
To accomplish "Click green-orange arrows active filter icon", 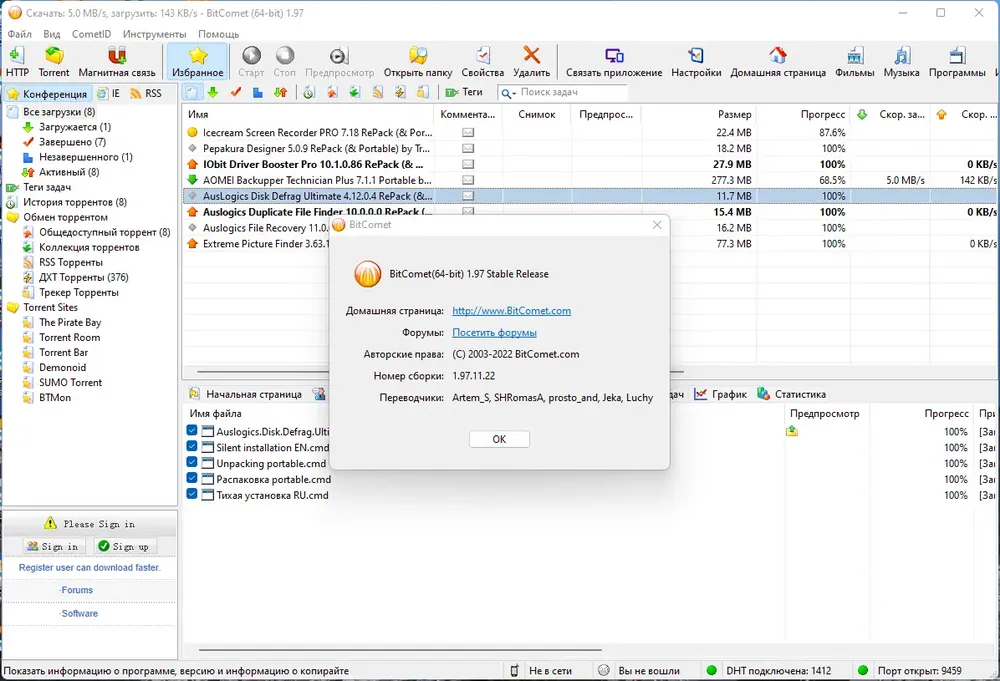I will [x=280, y=92].
